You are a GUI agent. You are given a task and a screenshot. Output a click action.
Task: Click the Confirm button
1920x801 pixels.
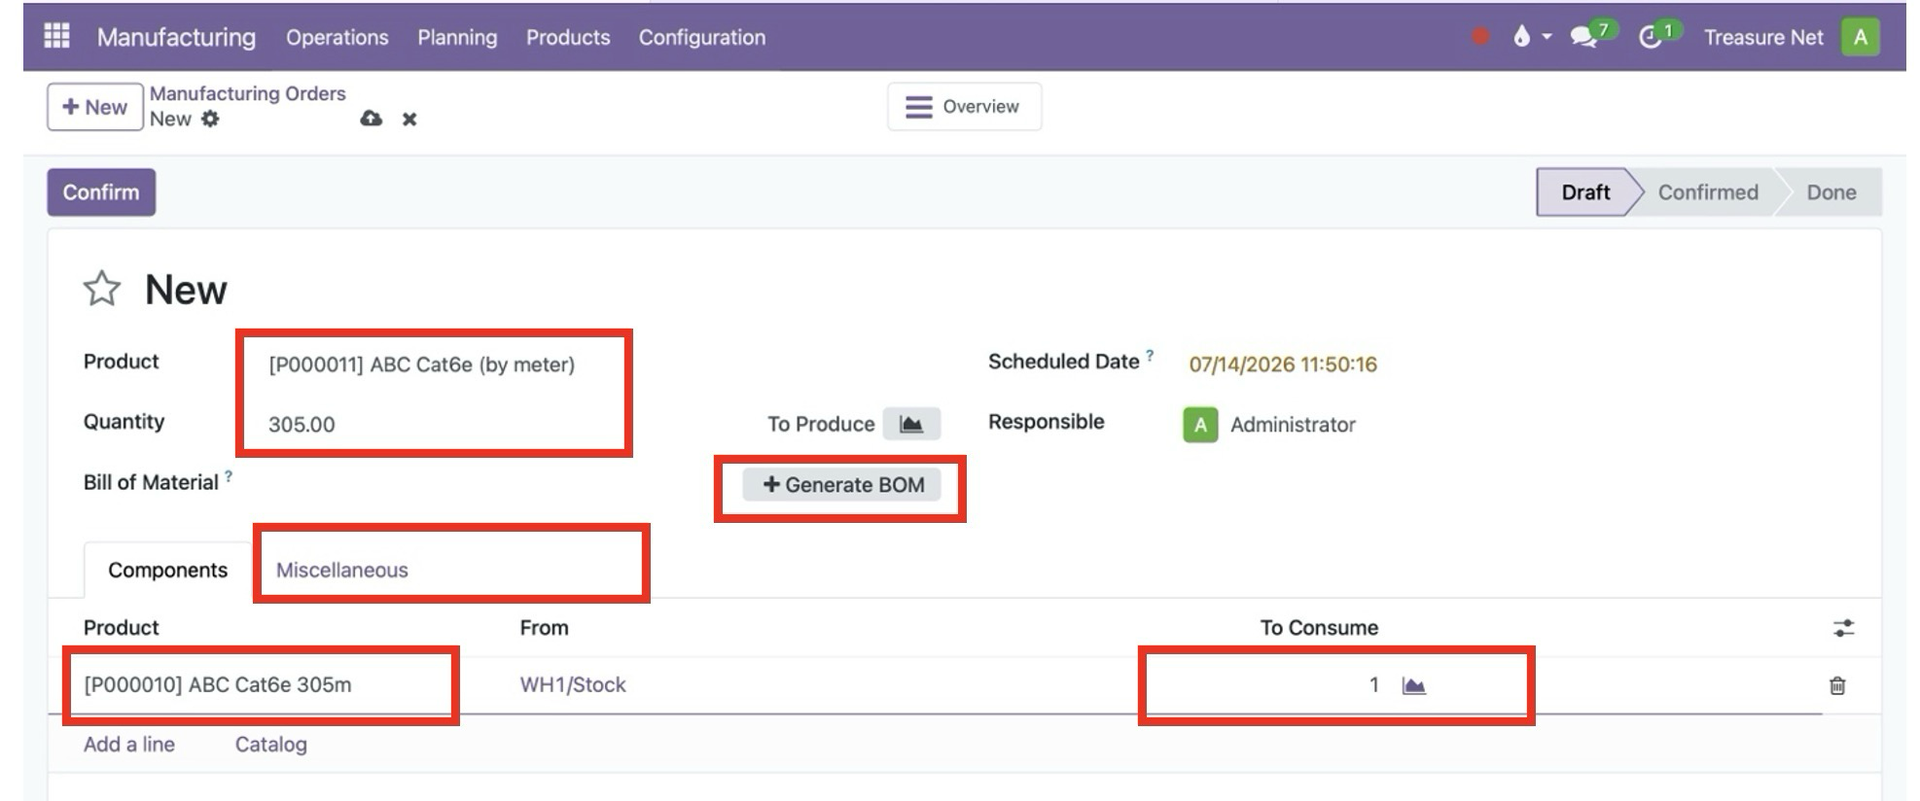[x=101, y=192]
